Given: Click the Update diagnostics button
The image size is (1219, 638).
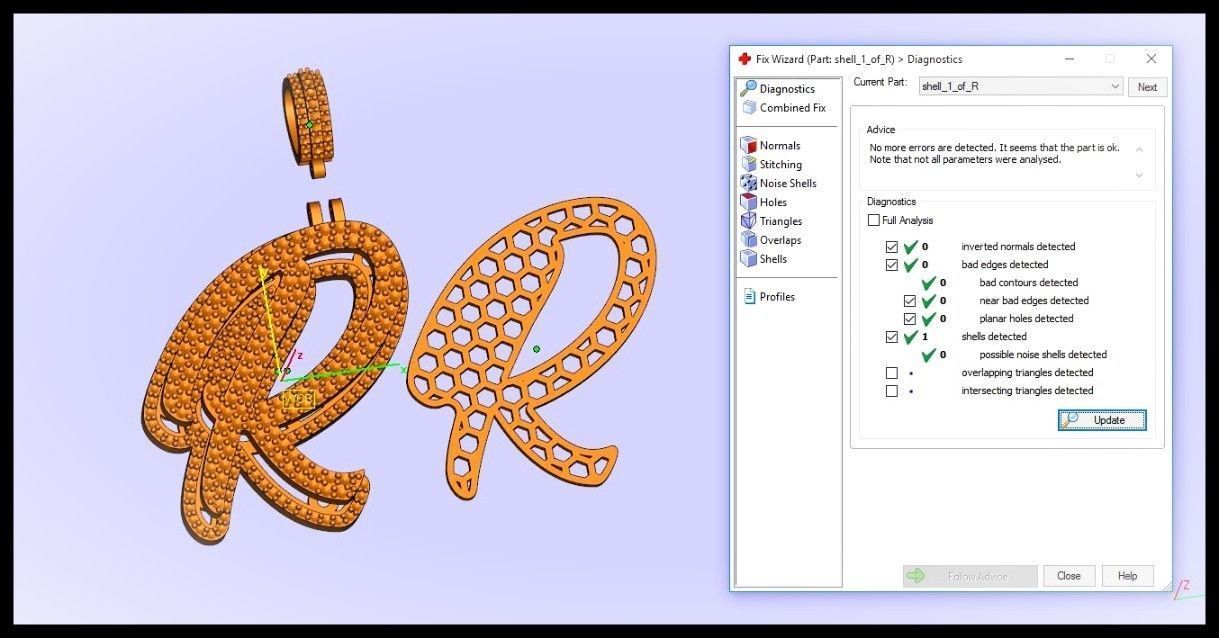Looking at the screenshot, I should [x=1102, y=420].
